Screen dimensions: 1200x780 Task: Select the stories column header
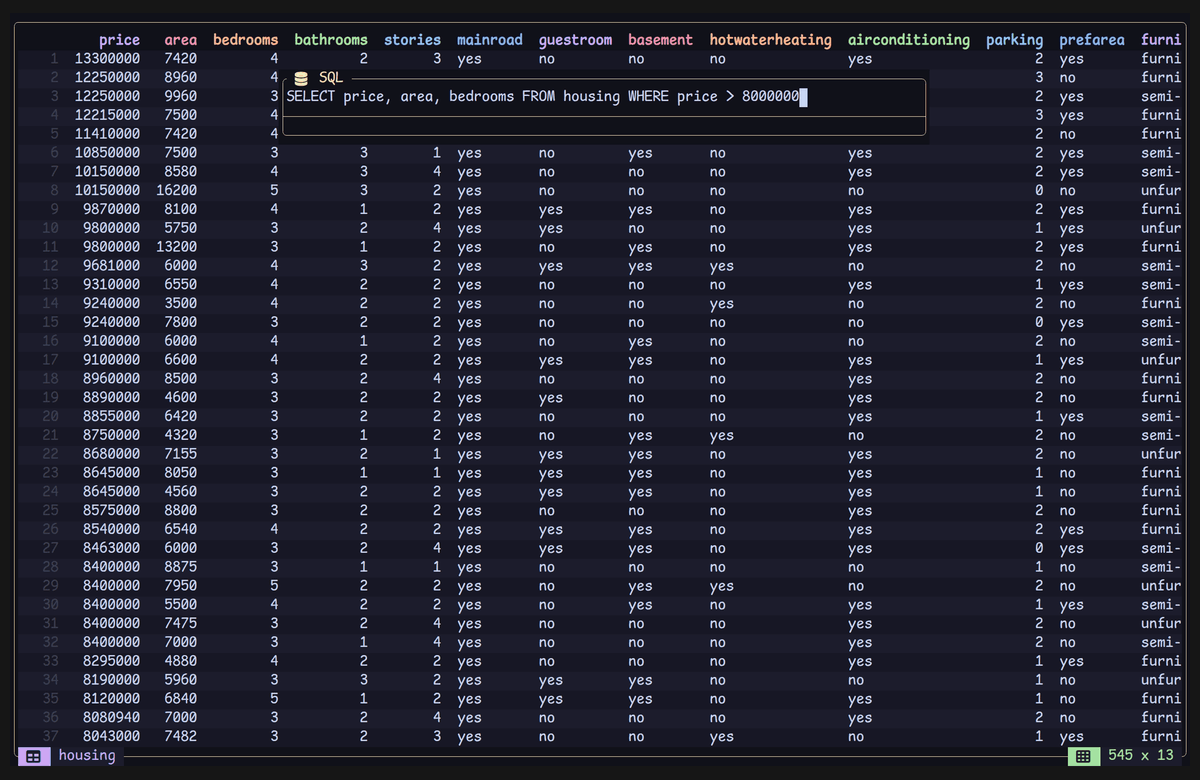412,40
